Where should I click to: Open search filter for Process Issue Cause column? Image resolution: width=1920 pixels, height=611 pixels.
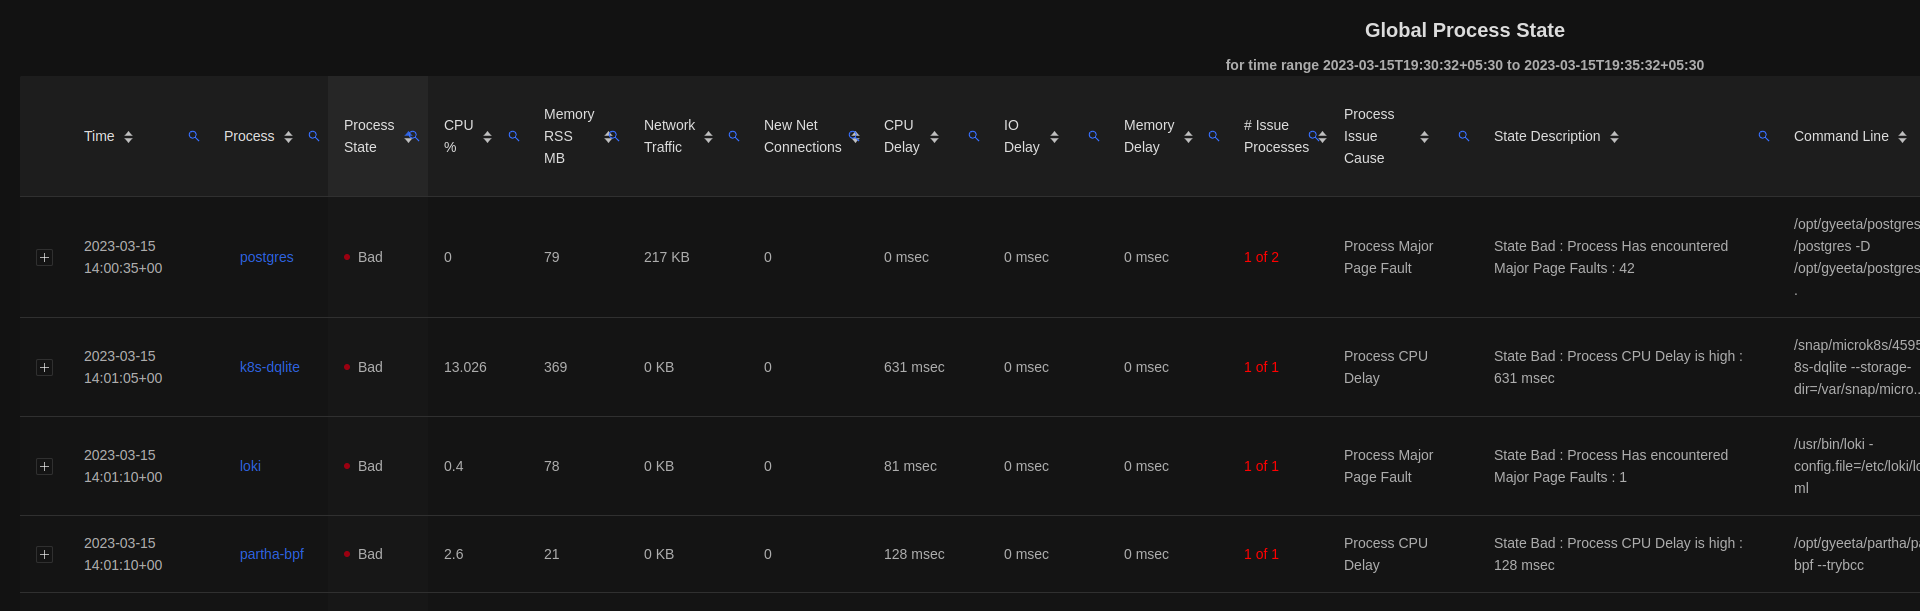tap(1464, 136)
